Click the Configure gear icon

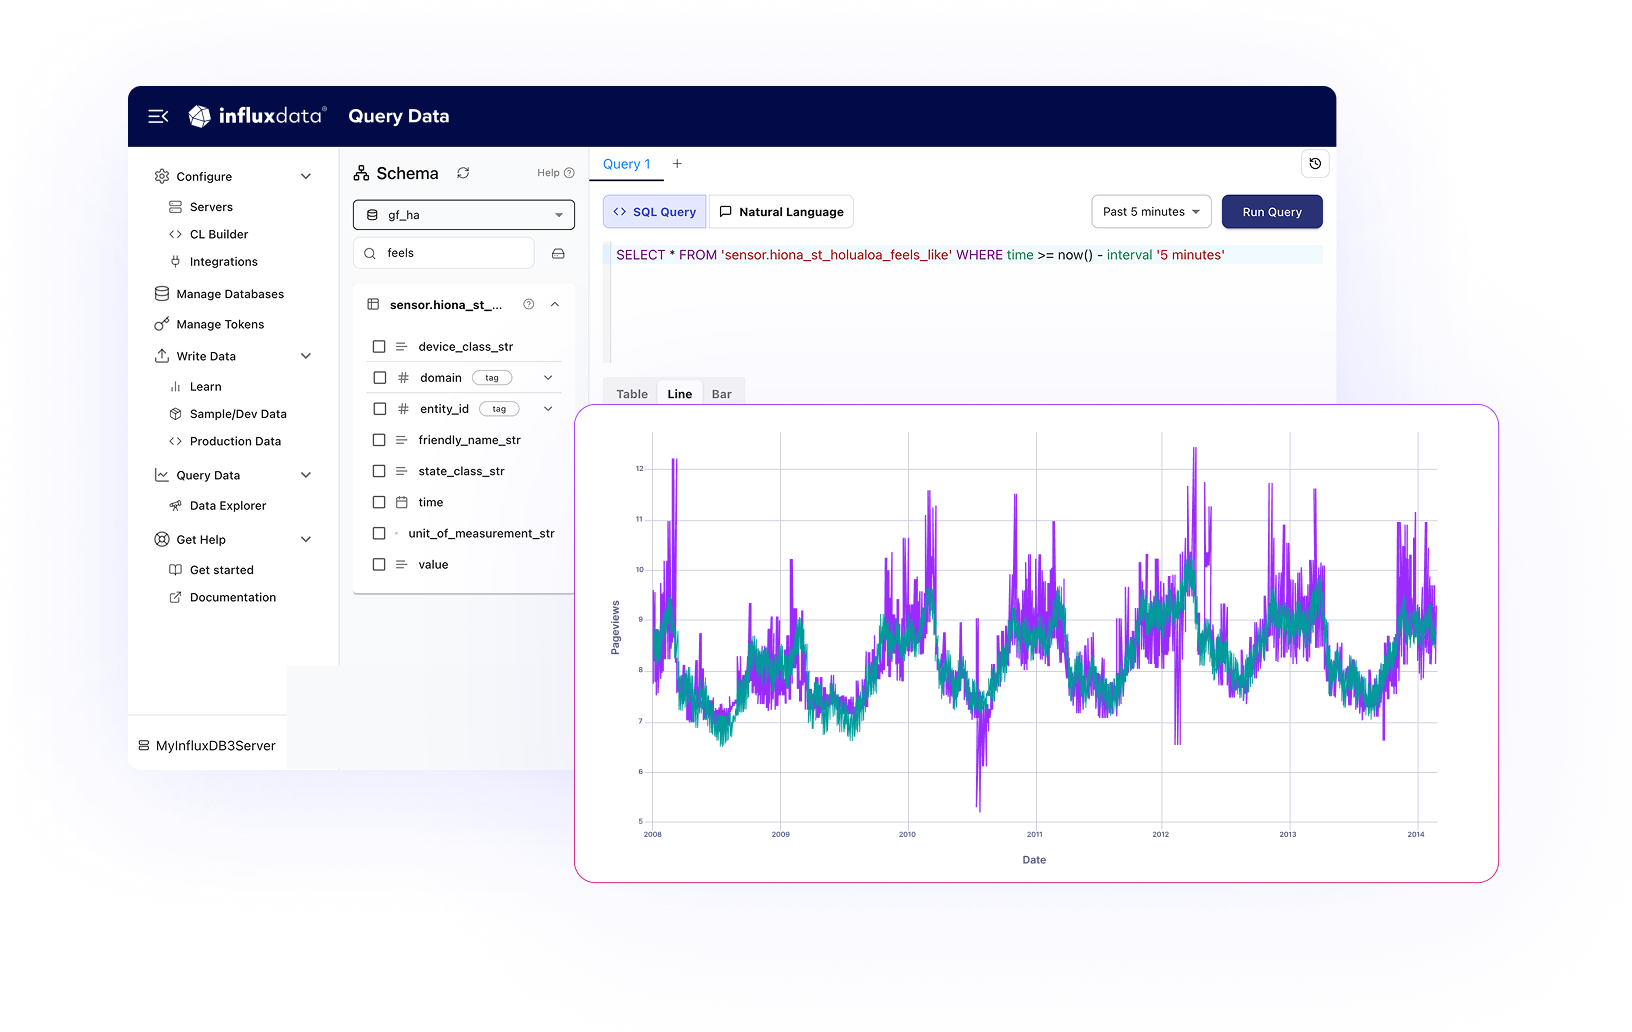point(162,176)
